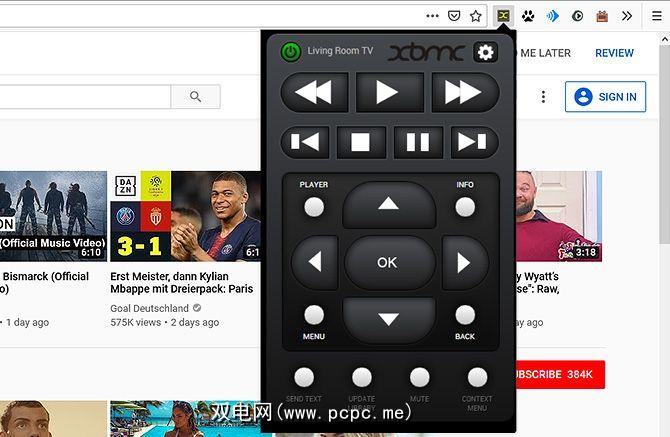
Task: Open title 'Erst Meister, dann Kylian Mbappe'
Action: pos(182,282)
